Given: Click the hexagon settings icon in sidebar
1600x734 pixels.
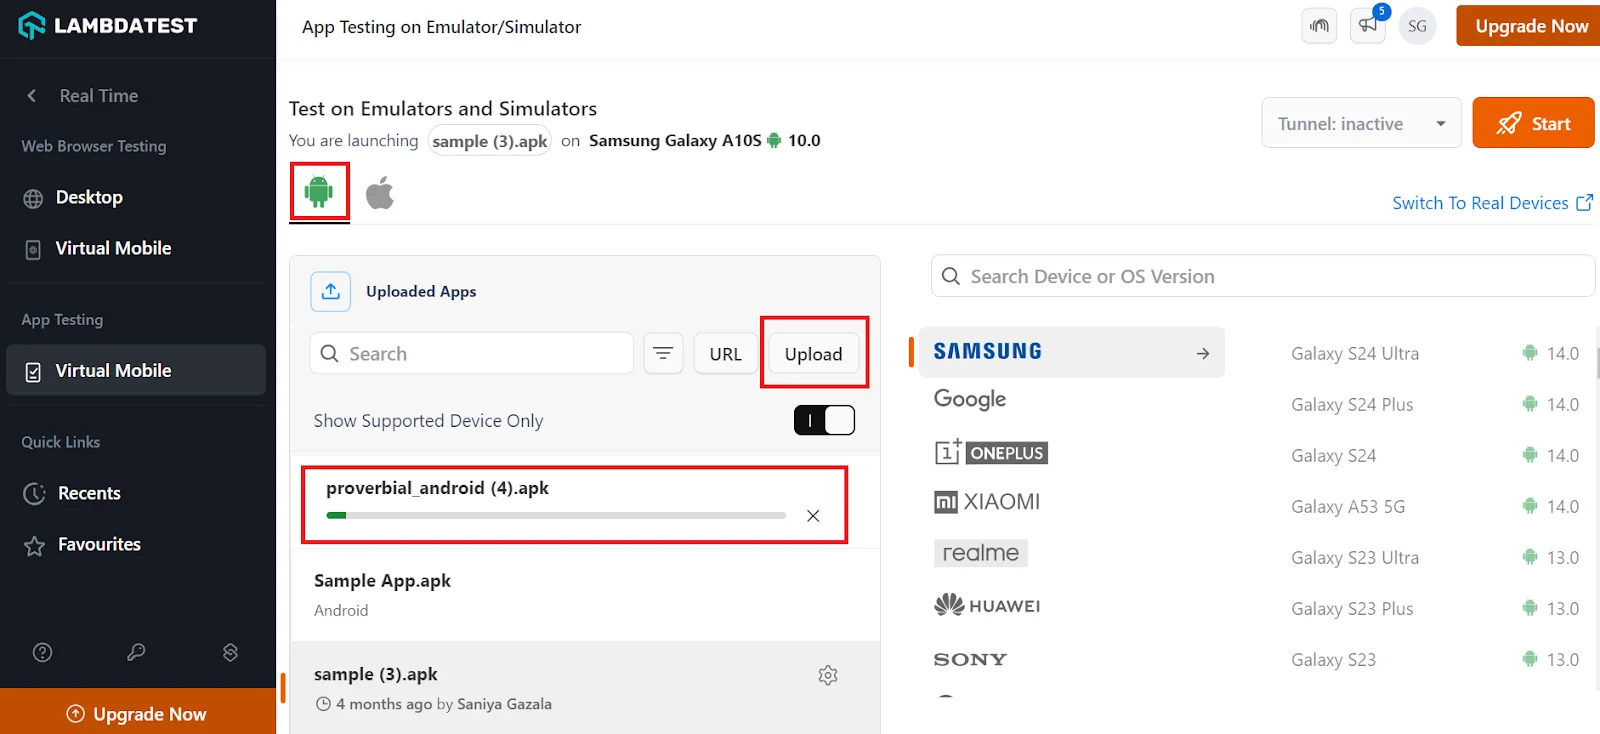Looking at the screenshot, I should pos(230,653).
